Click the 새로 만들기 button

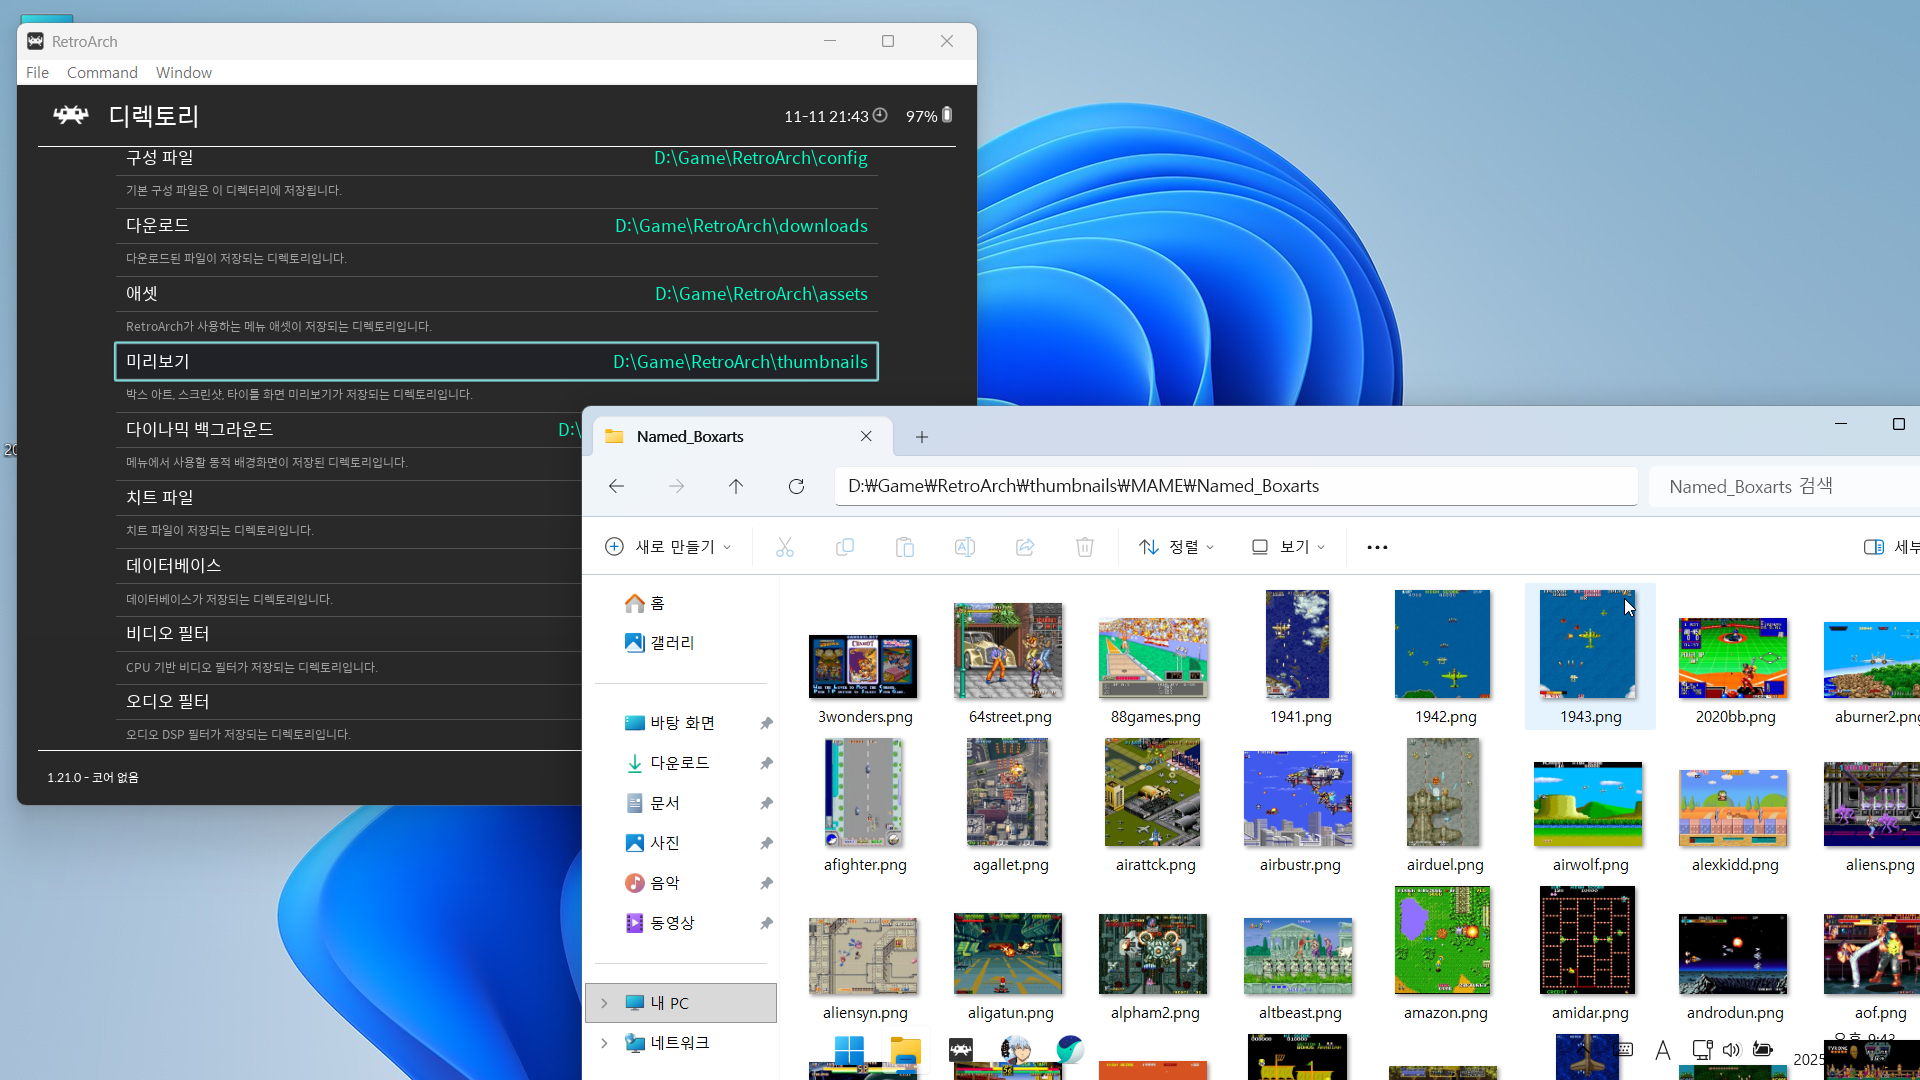(668, 547)
